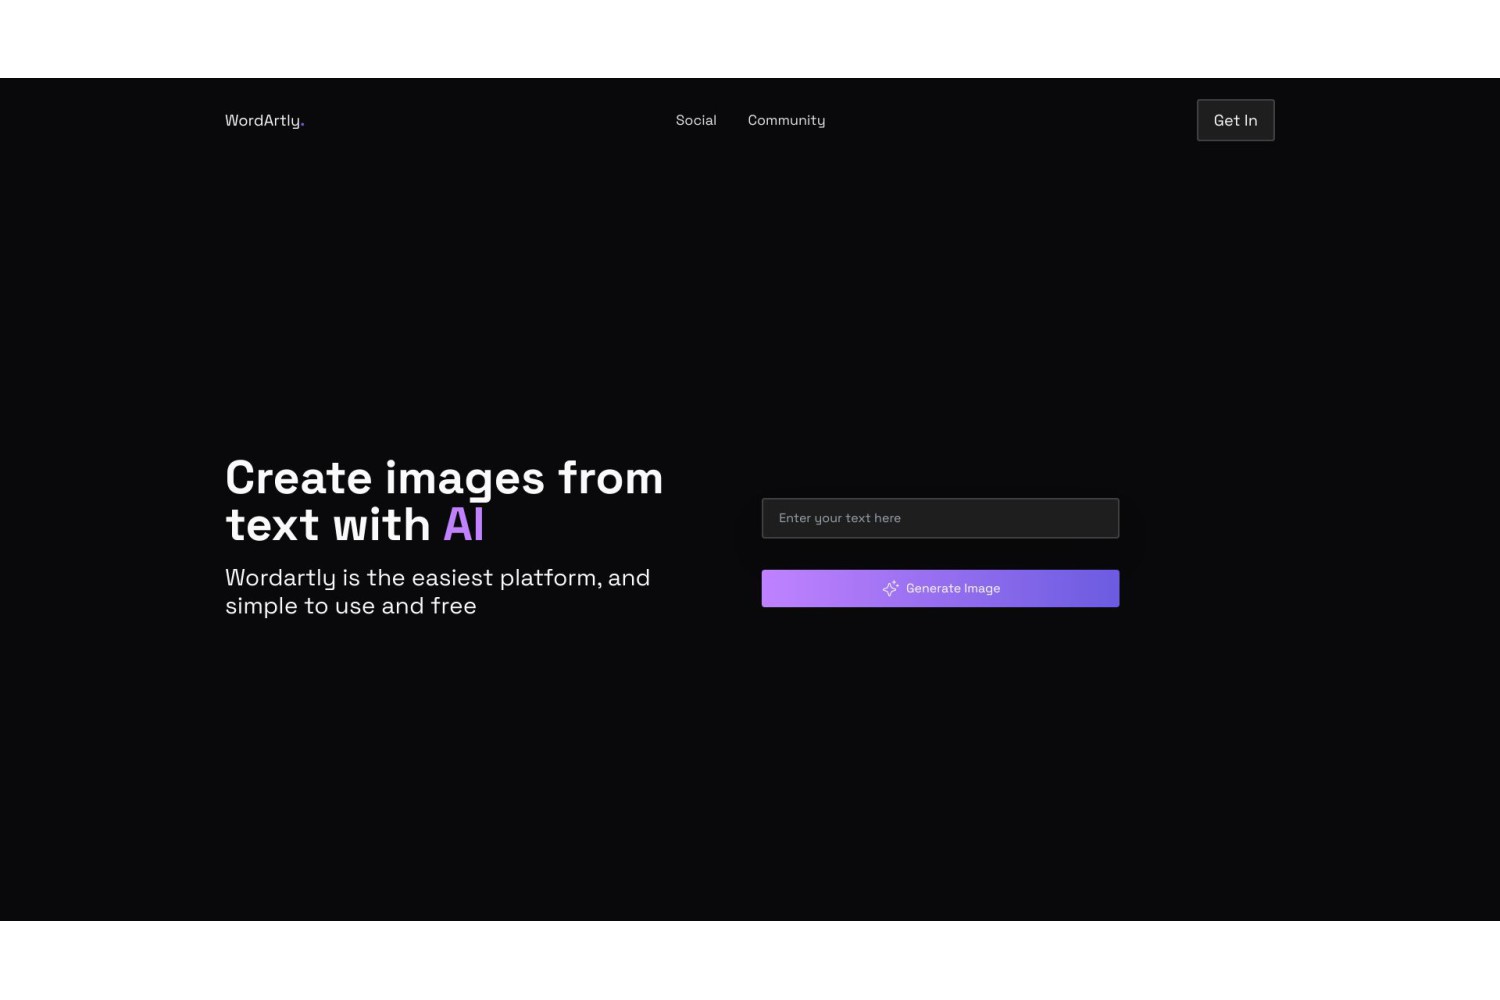Click the WordArtly logo
The image size is (1500, 1000).
coord(264,121)
